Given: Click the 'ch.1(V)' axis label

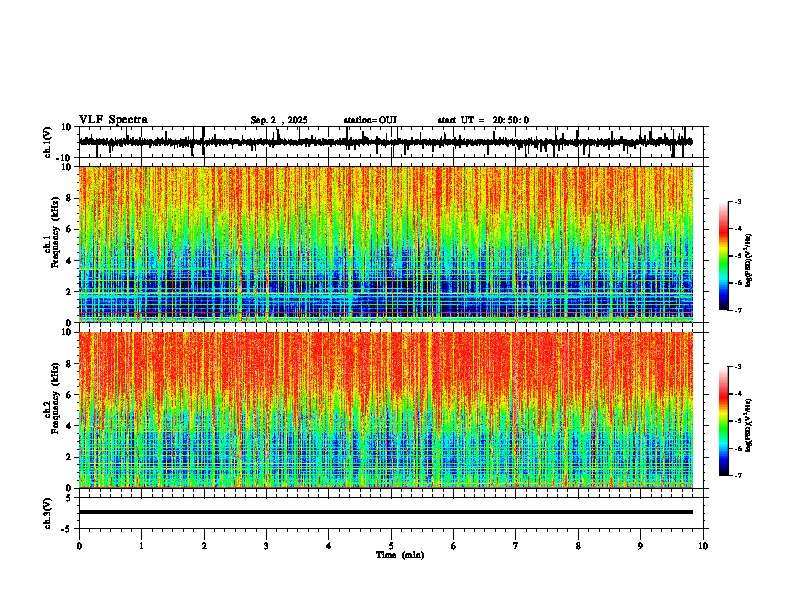Looking at the screenshot, I should click(48, 142).
